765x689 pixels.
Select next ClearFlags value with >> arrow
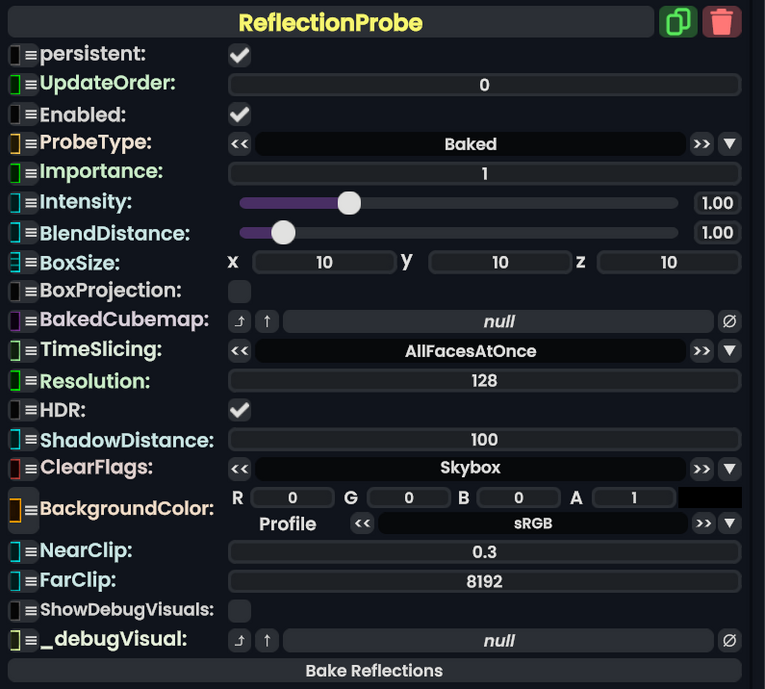pyautogui.click(x=702, y=469)
